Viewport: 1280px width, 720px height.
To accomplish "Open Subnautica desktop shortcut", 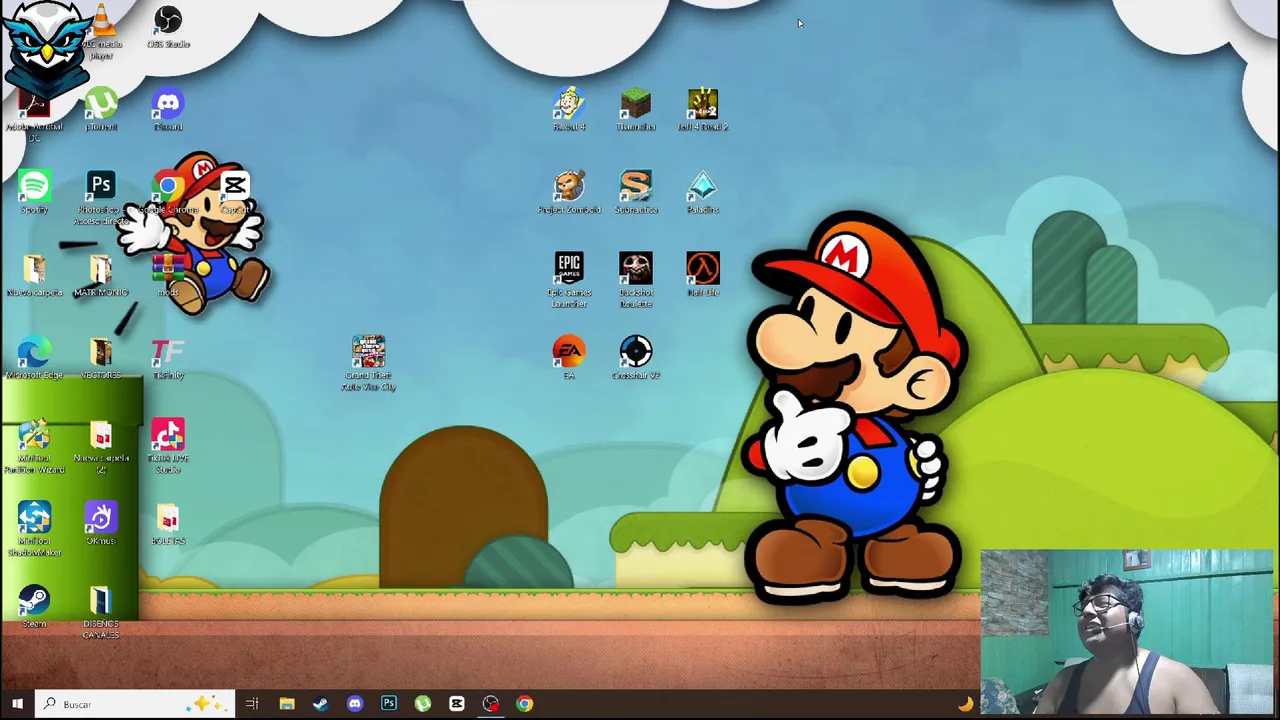I will [636, 187].
